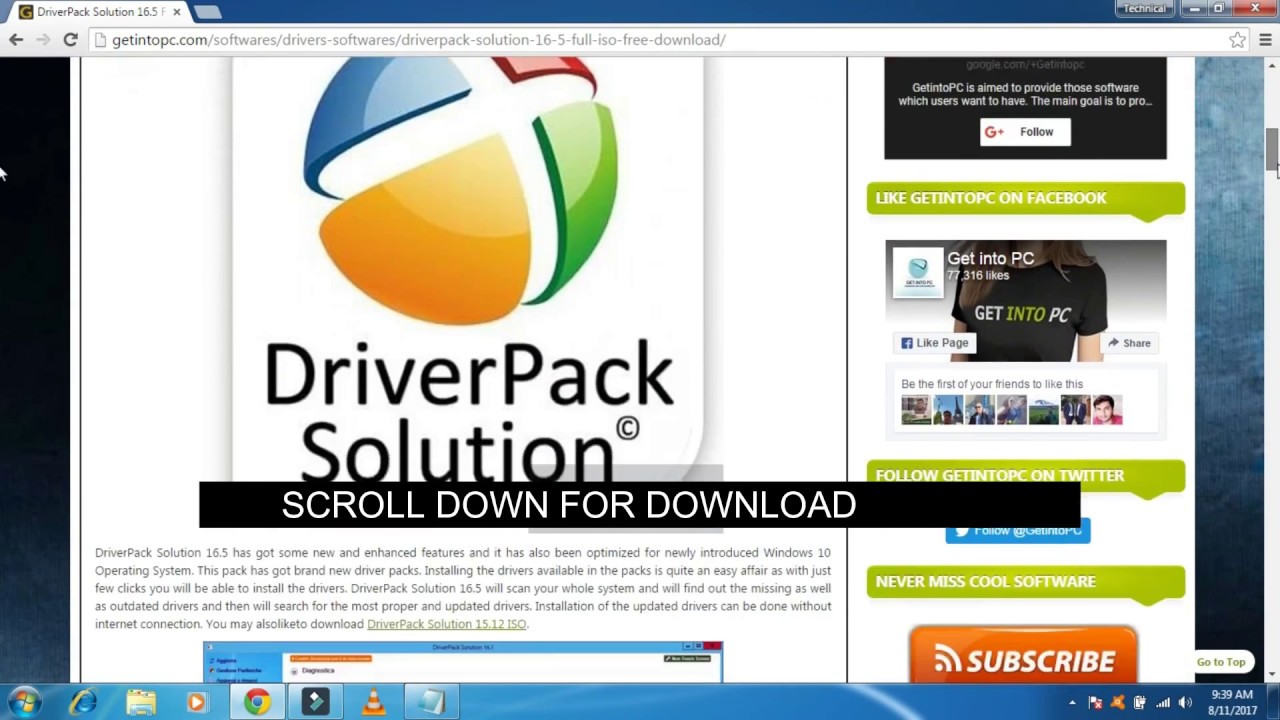
Task: Click the last friend avatar in the Facebook widget
Action: [1107, 410]
